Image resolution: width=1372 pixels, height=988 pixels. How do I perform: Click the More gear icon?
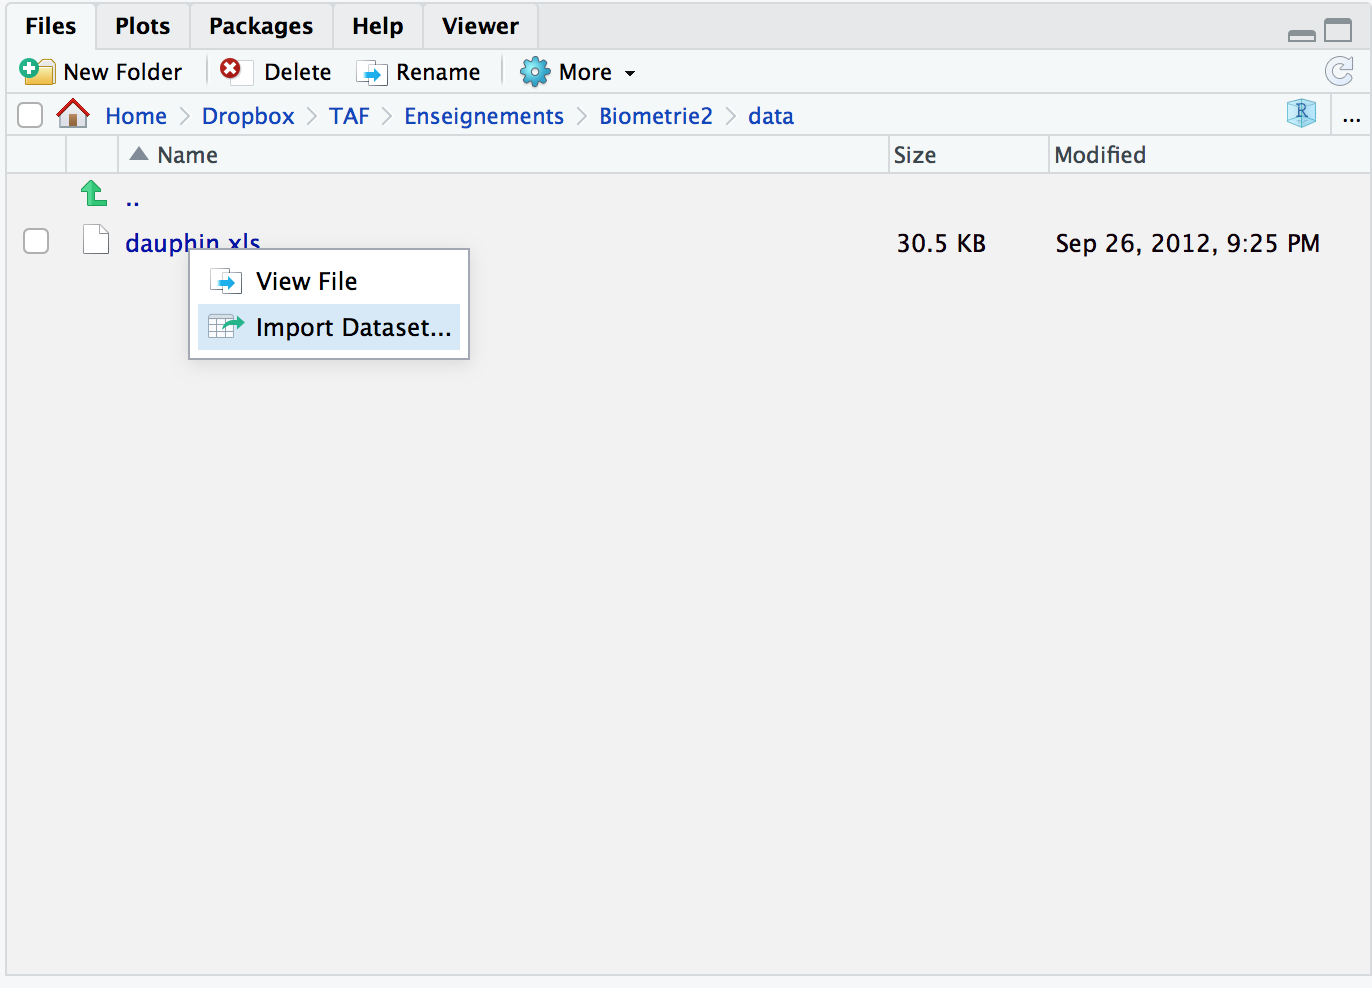point(535,72)
